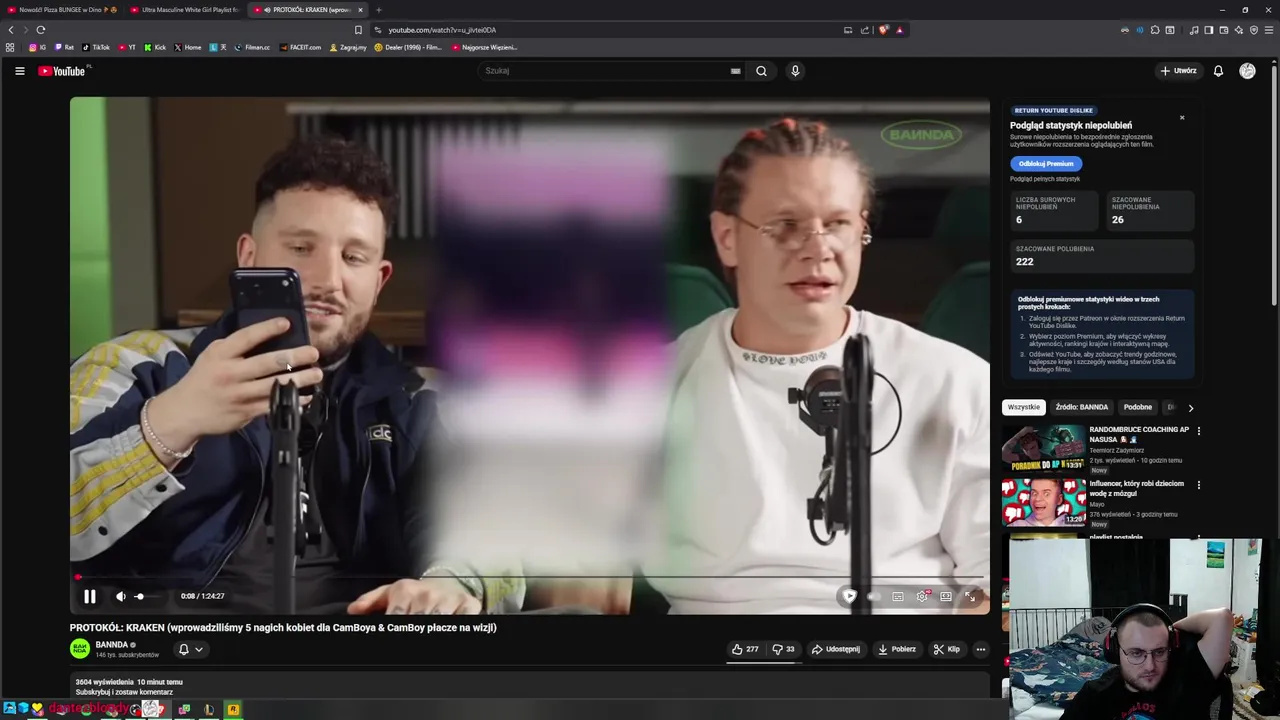Select the Źródło: BANNDA filter chip
Image resolution: width=1280 pixels, height=720 pixels.
pyautogui.click(x=1081, y=407)
